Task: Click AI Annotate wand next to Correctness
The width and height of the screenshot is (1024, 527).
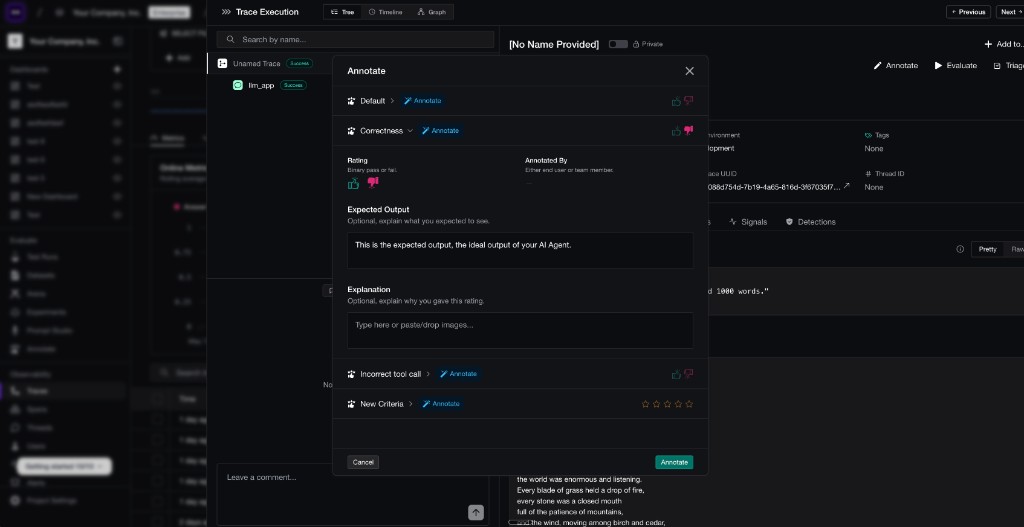Action: click(x=440, y=131)
